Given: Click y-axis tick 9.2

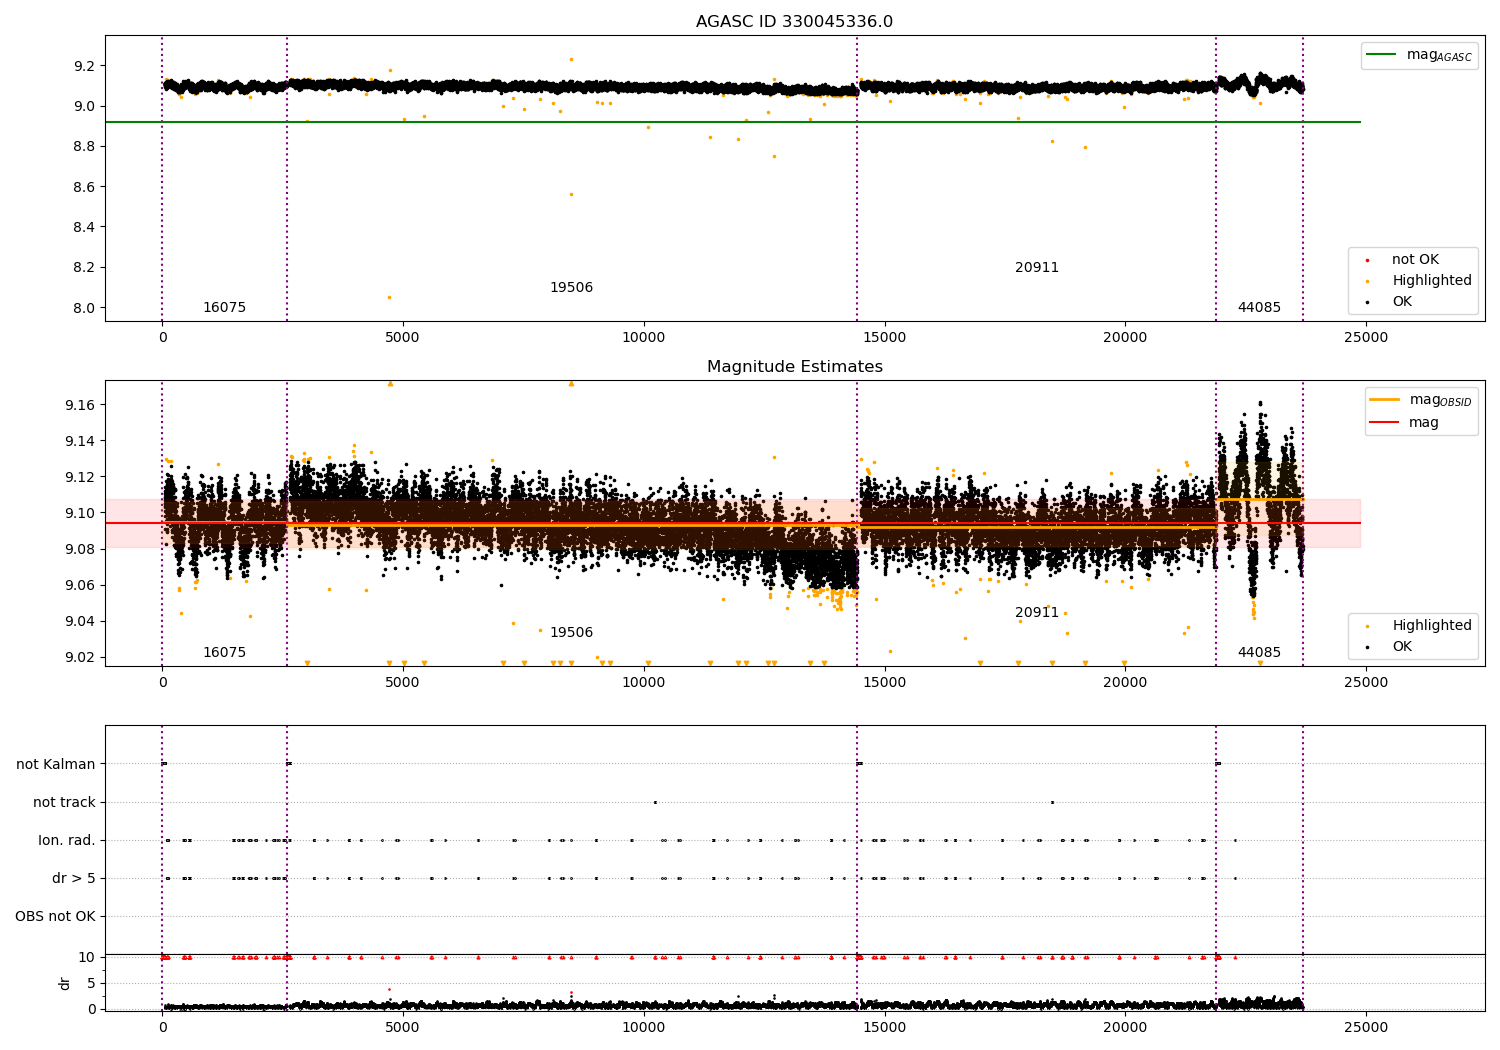Looking at the screenshot, I should tap(84, 66).
